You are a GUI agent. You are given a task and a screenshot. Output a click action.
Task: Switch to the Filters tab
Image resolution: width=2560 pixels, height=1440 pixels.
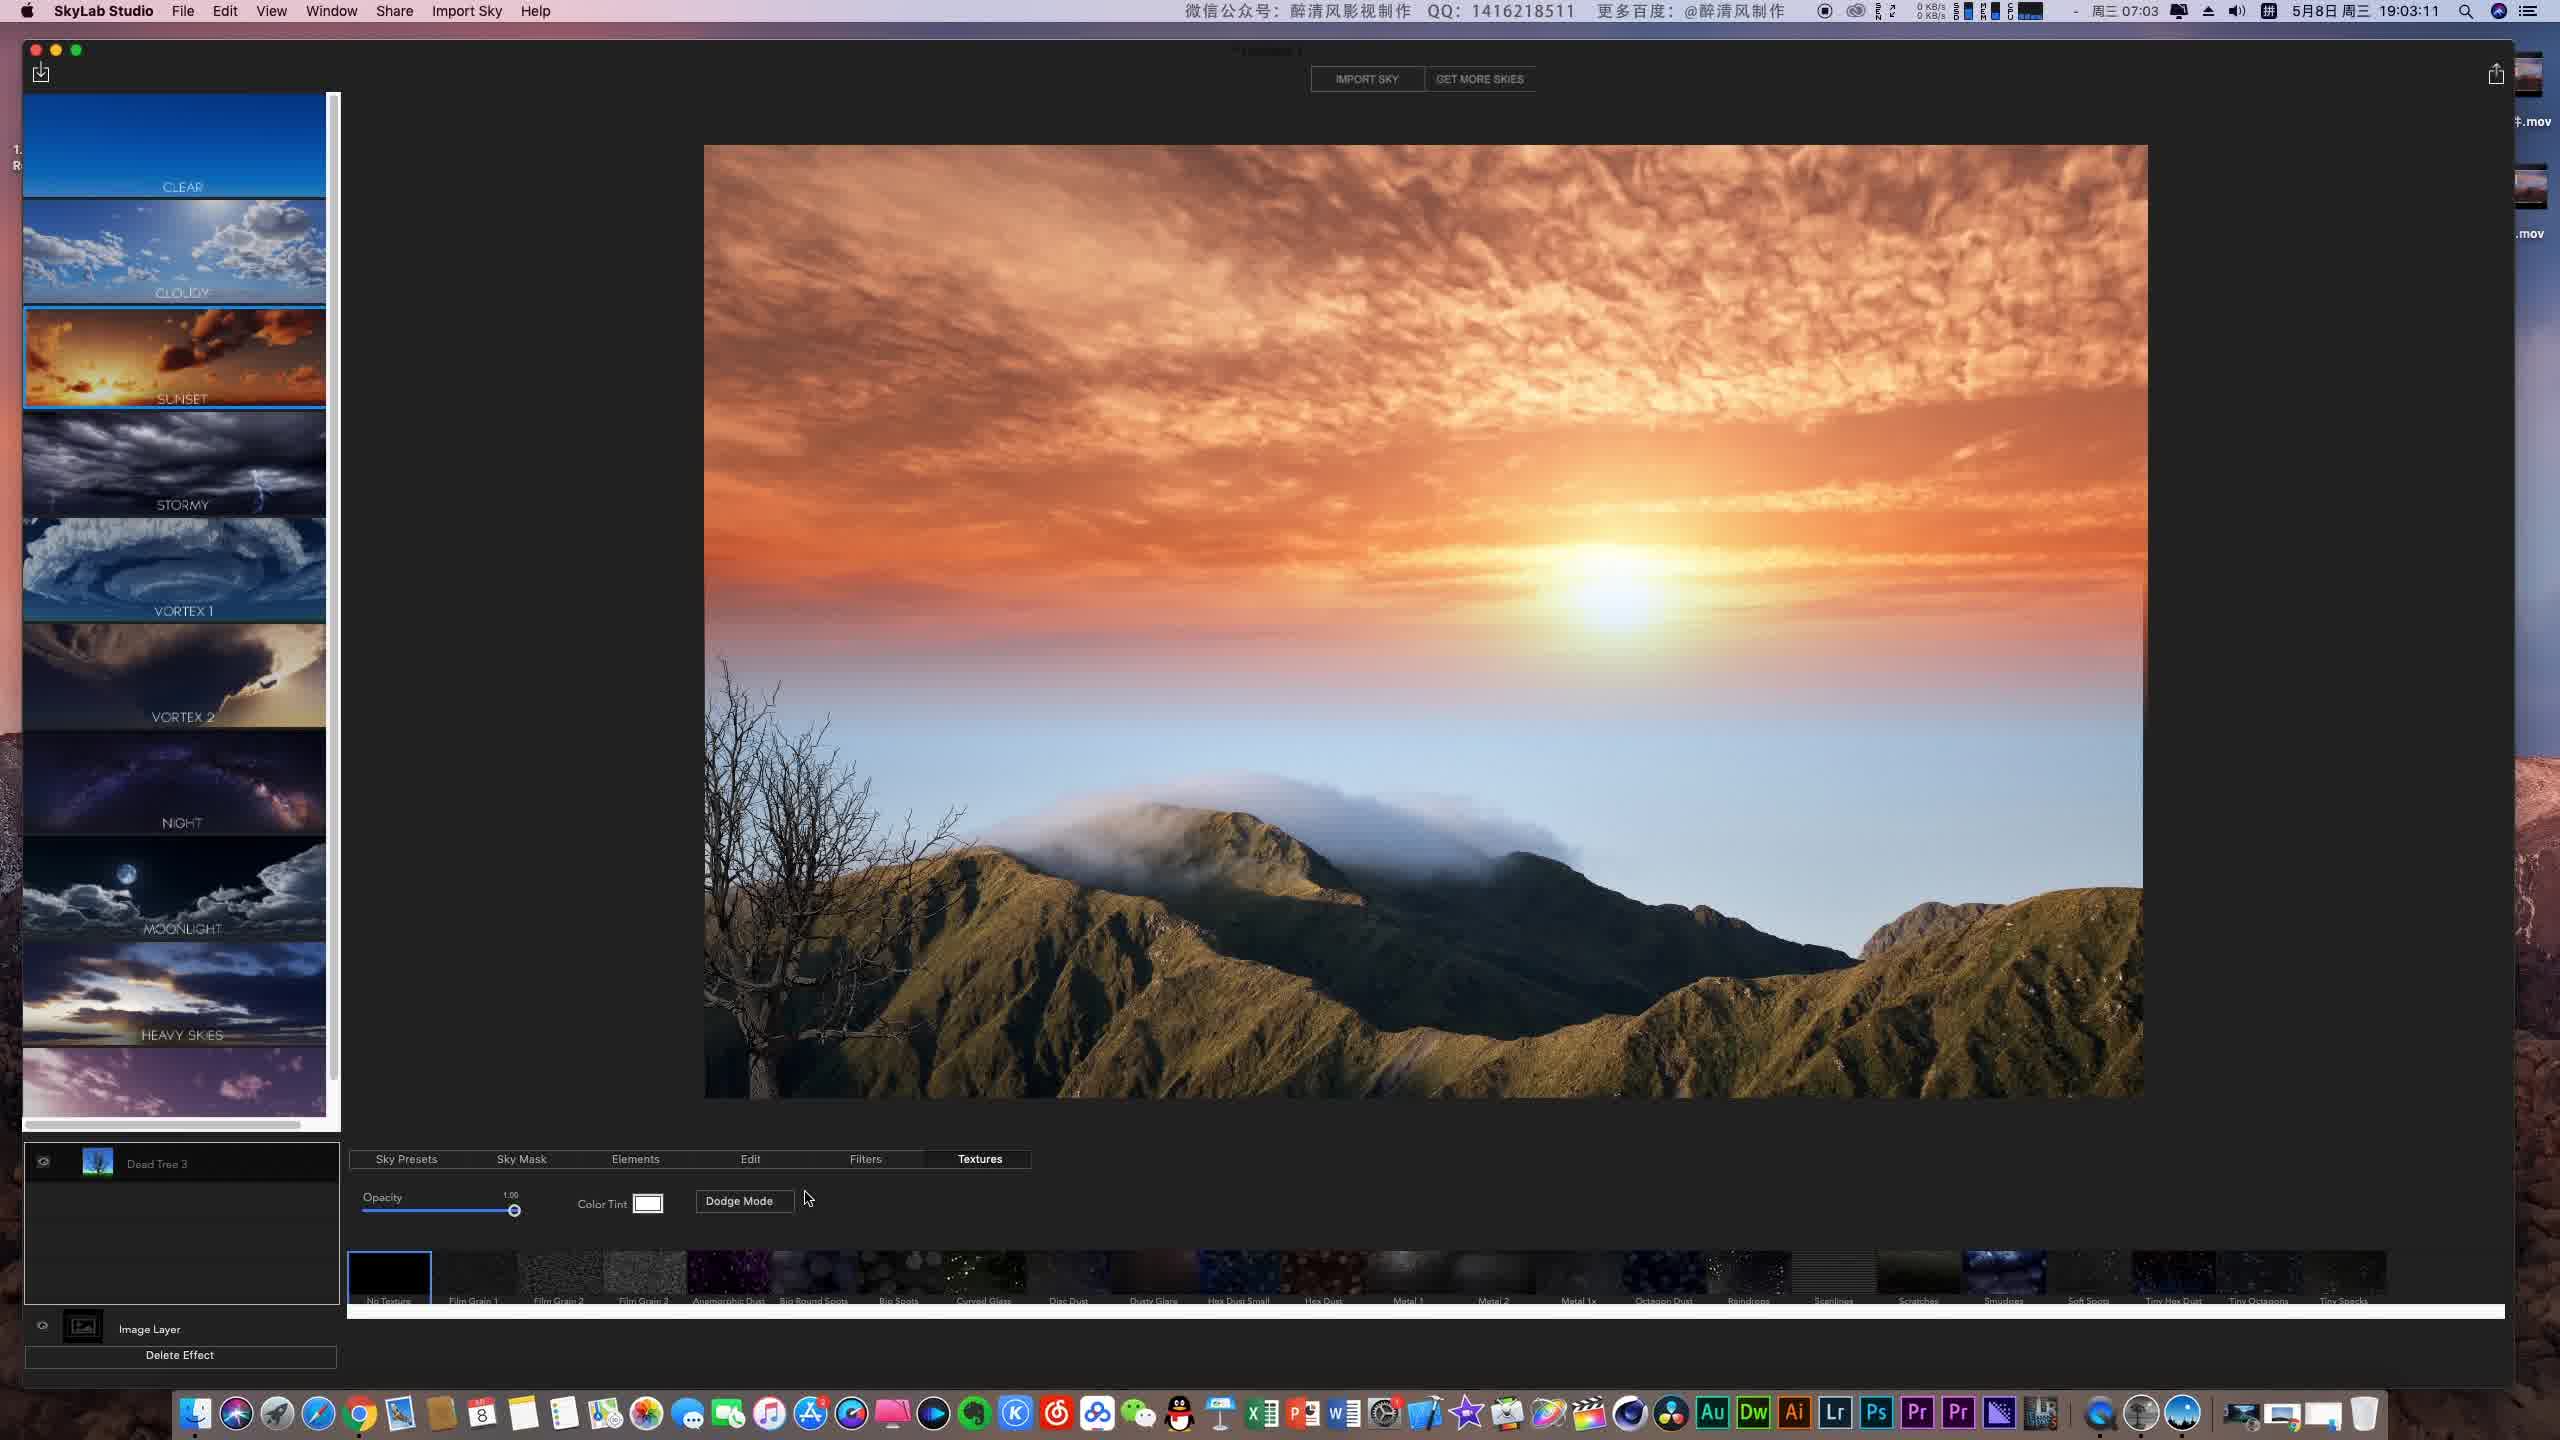click(865, 1159)
